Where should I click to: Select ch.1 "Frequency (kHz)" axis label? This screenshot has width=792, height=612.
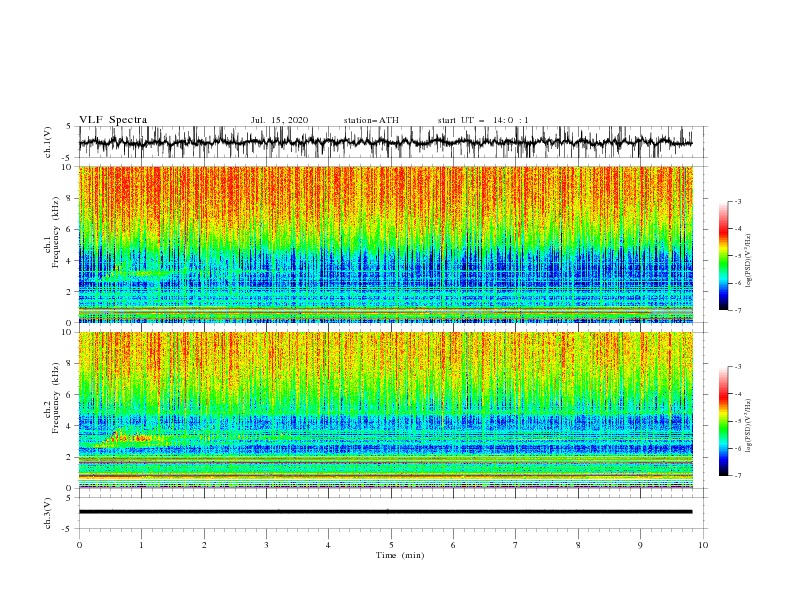tap(56, 231)
